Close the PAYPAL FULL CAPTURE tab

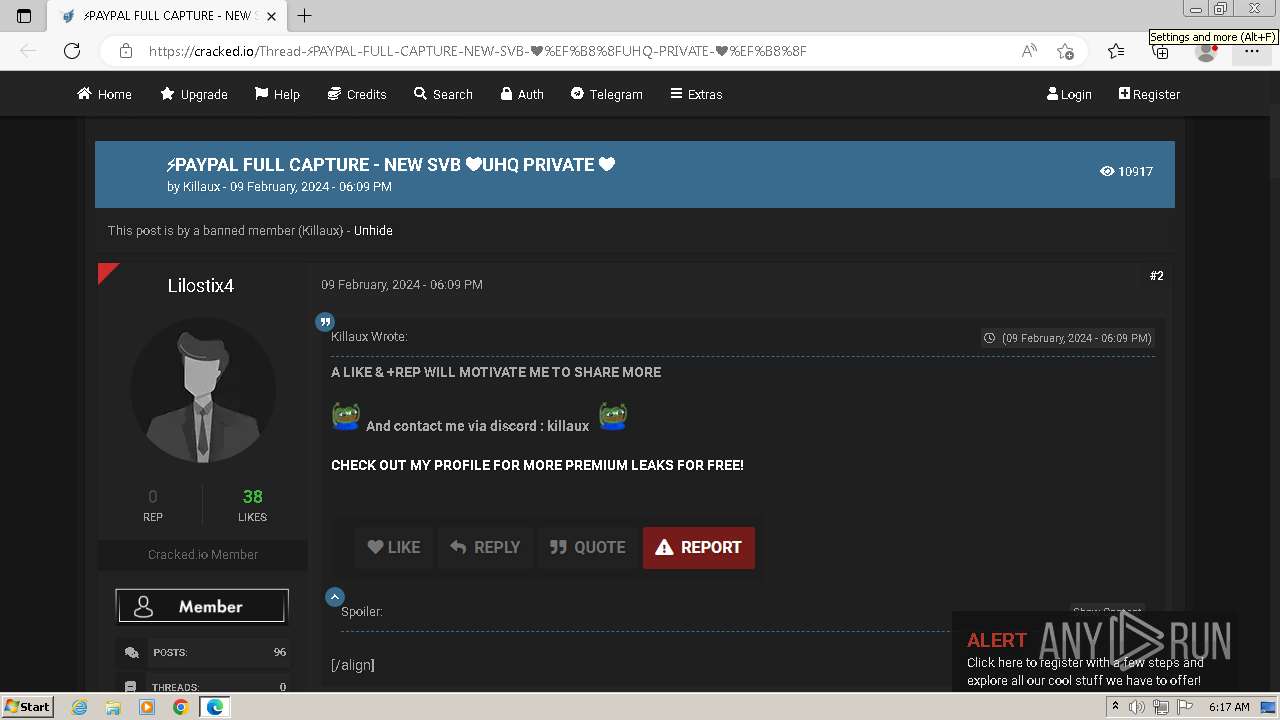[x=271, y=16]
